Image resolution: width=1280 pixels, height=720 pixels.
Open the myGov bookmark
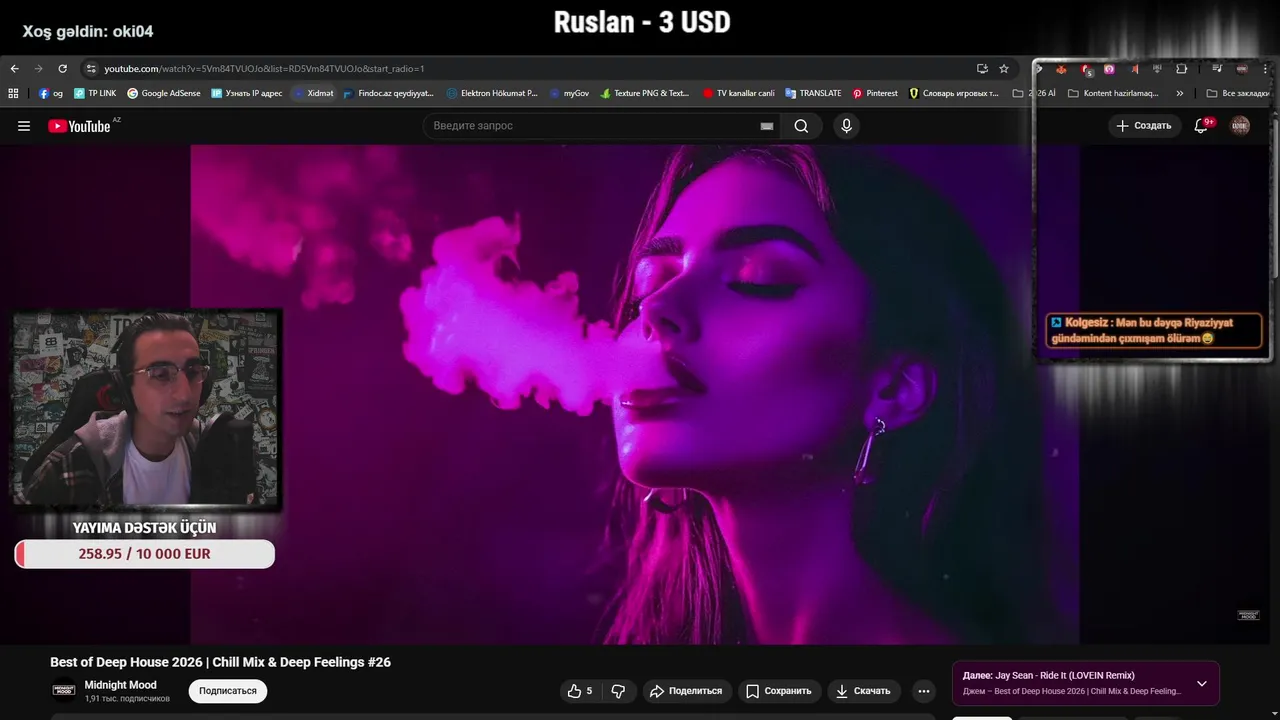[x=569, y=93]
